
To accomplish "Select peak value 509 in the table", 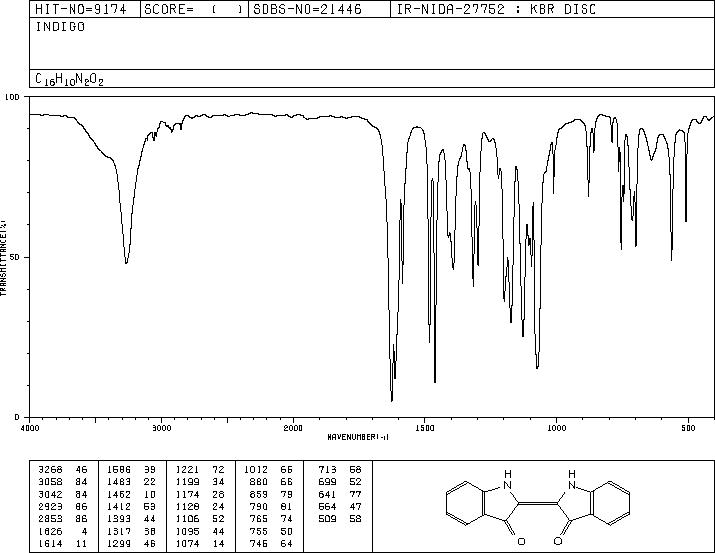I will coord(327,519).
